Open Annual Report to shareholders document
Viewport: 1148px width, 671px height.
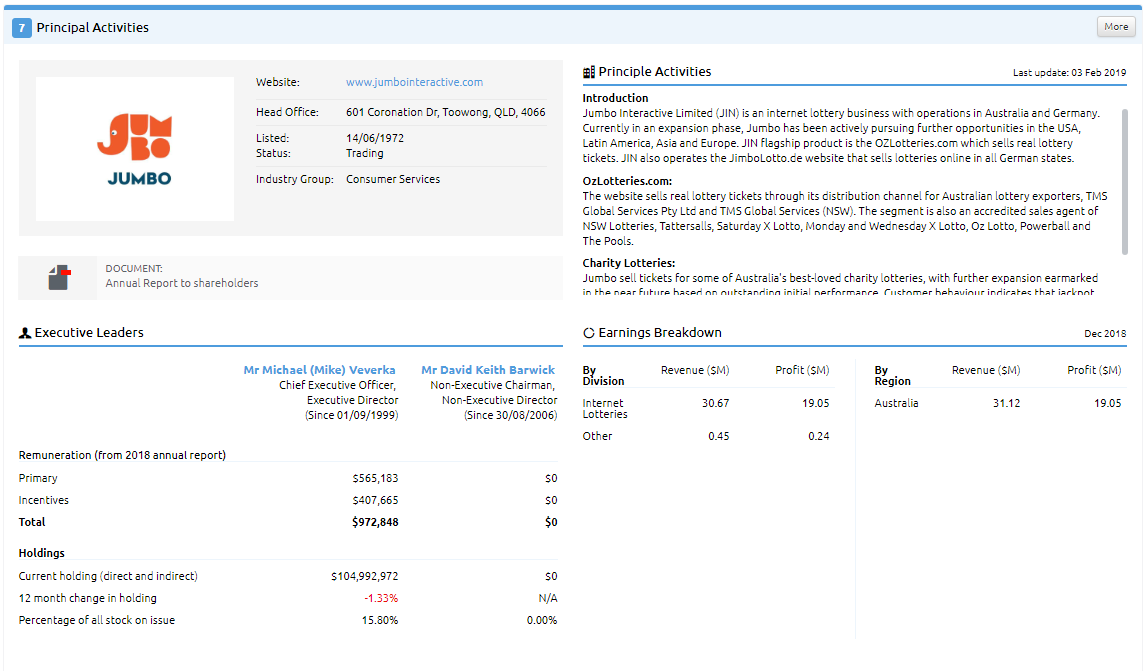pos(182,283)
